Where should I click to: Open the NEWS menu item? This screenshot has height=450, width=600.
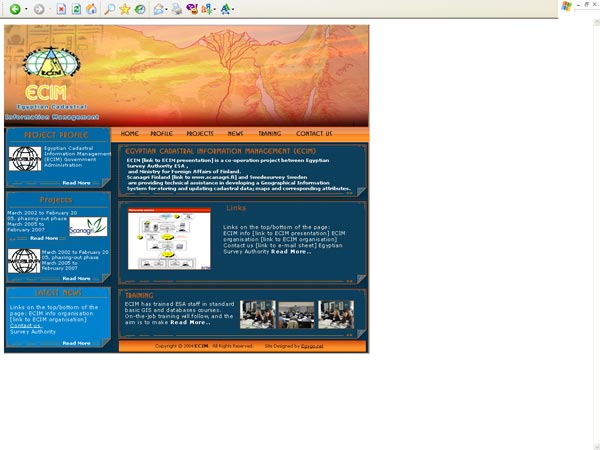coord(235,134)
